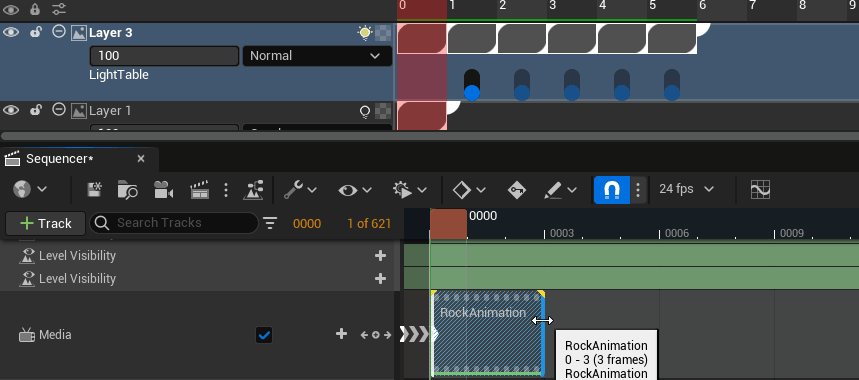Click the Layer 3 paint layer type icon
859x380 pixels.
pyautogui.click(x=79, y=33)
